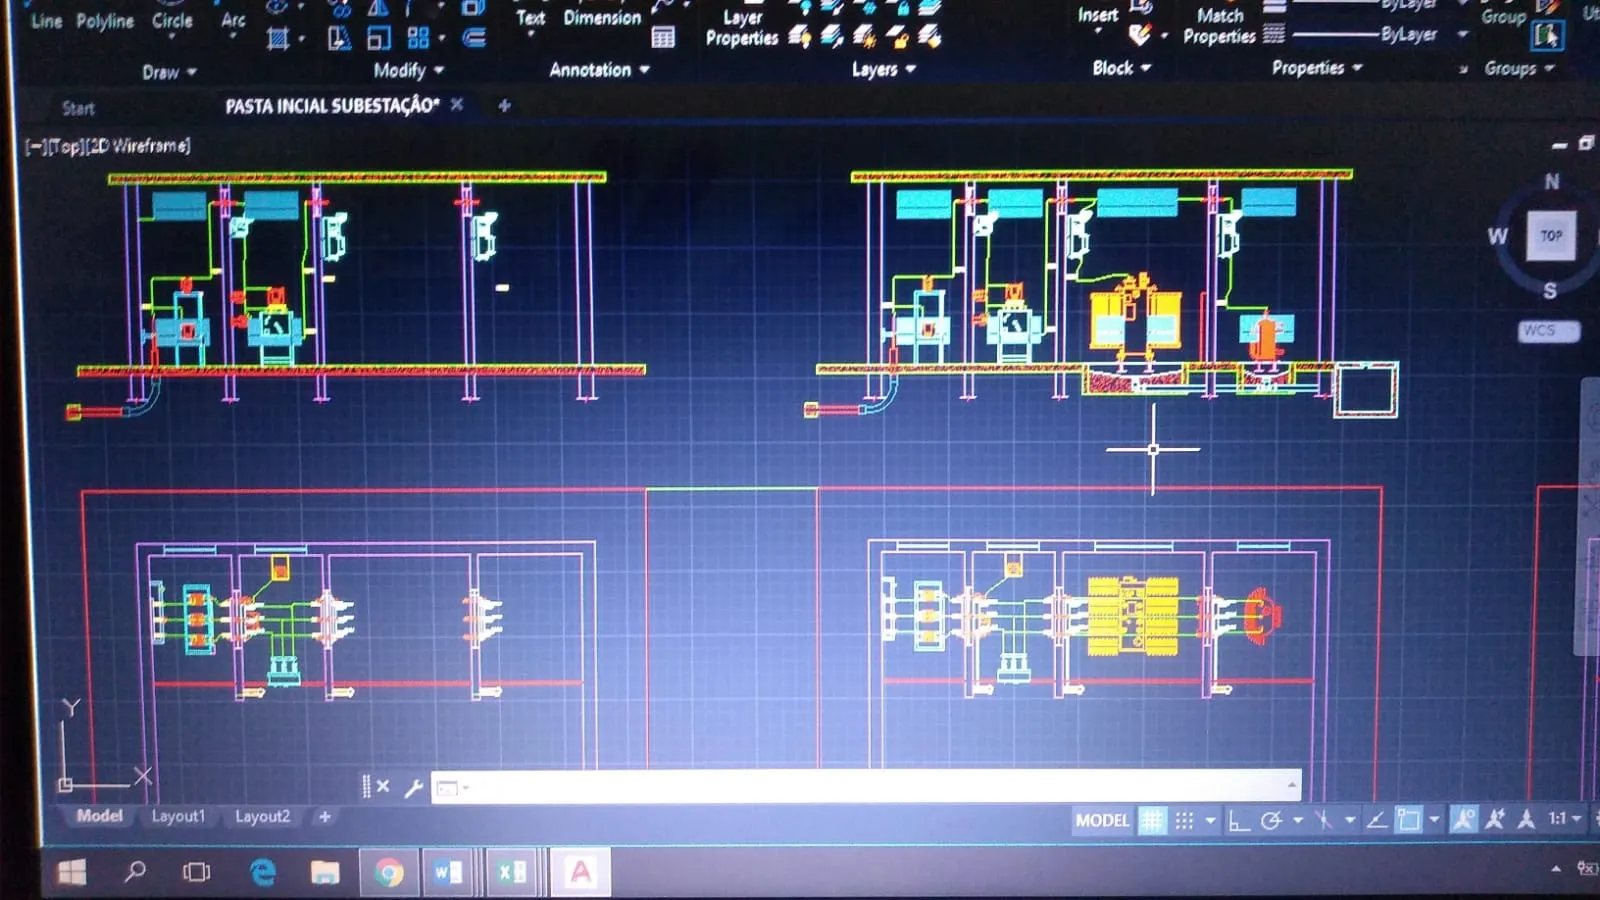This screenshot has height=900, width=1600.
Task: Open the annotation scale 1:1 dropdown
Action: [x=1565, y=819]
